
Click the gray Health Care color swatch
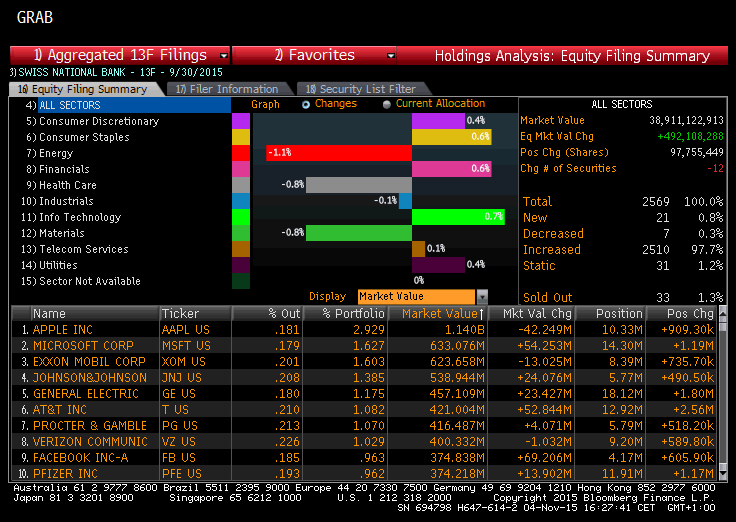coord(241,185)
